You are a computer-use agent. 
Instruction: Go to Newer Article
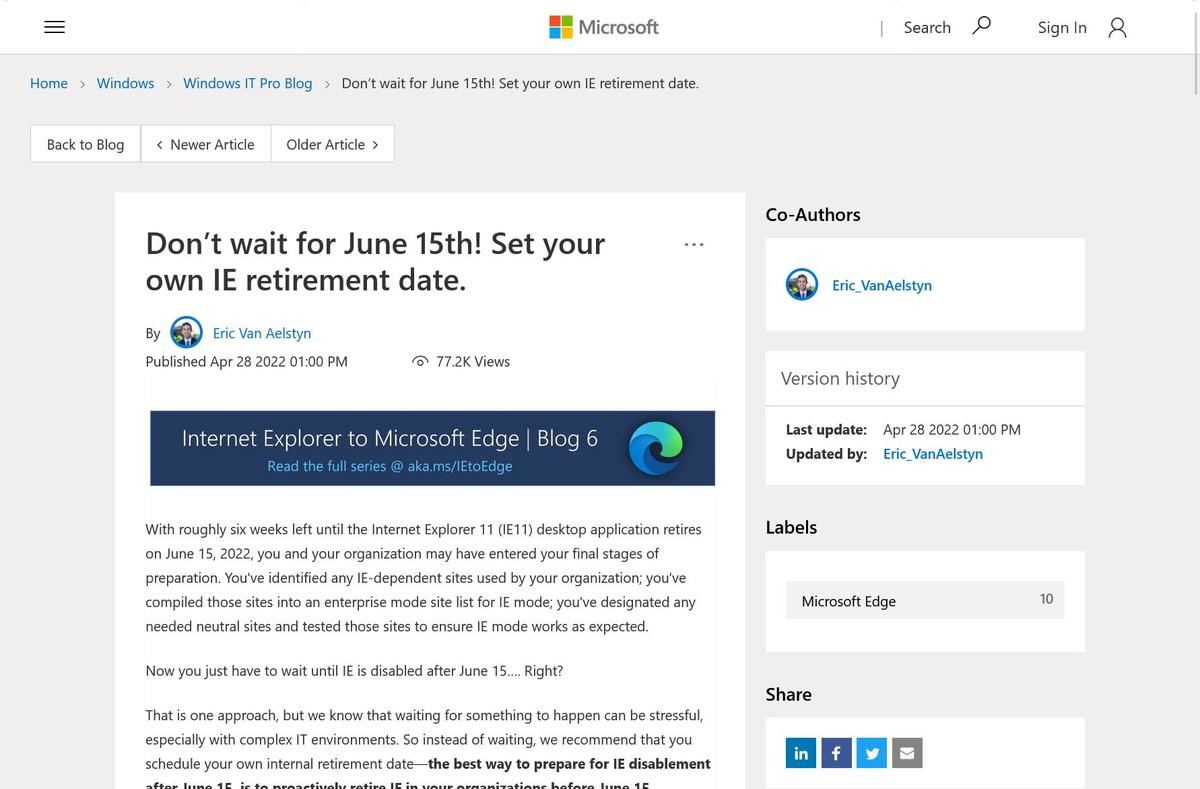pyautogui.click(x=206, y=144)
